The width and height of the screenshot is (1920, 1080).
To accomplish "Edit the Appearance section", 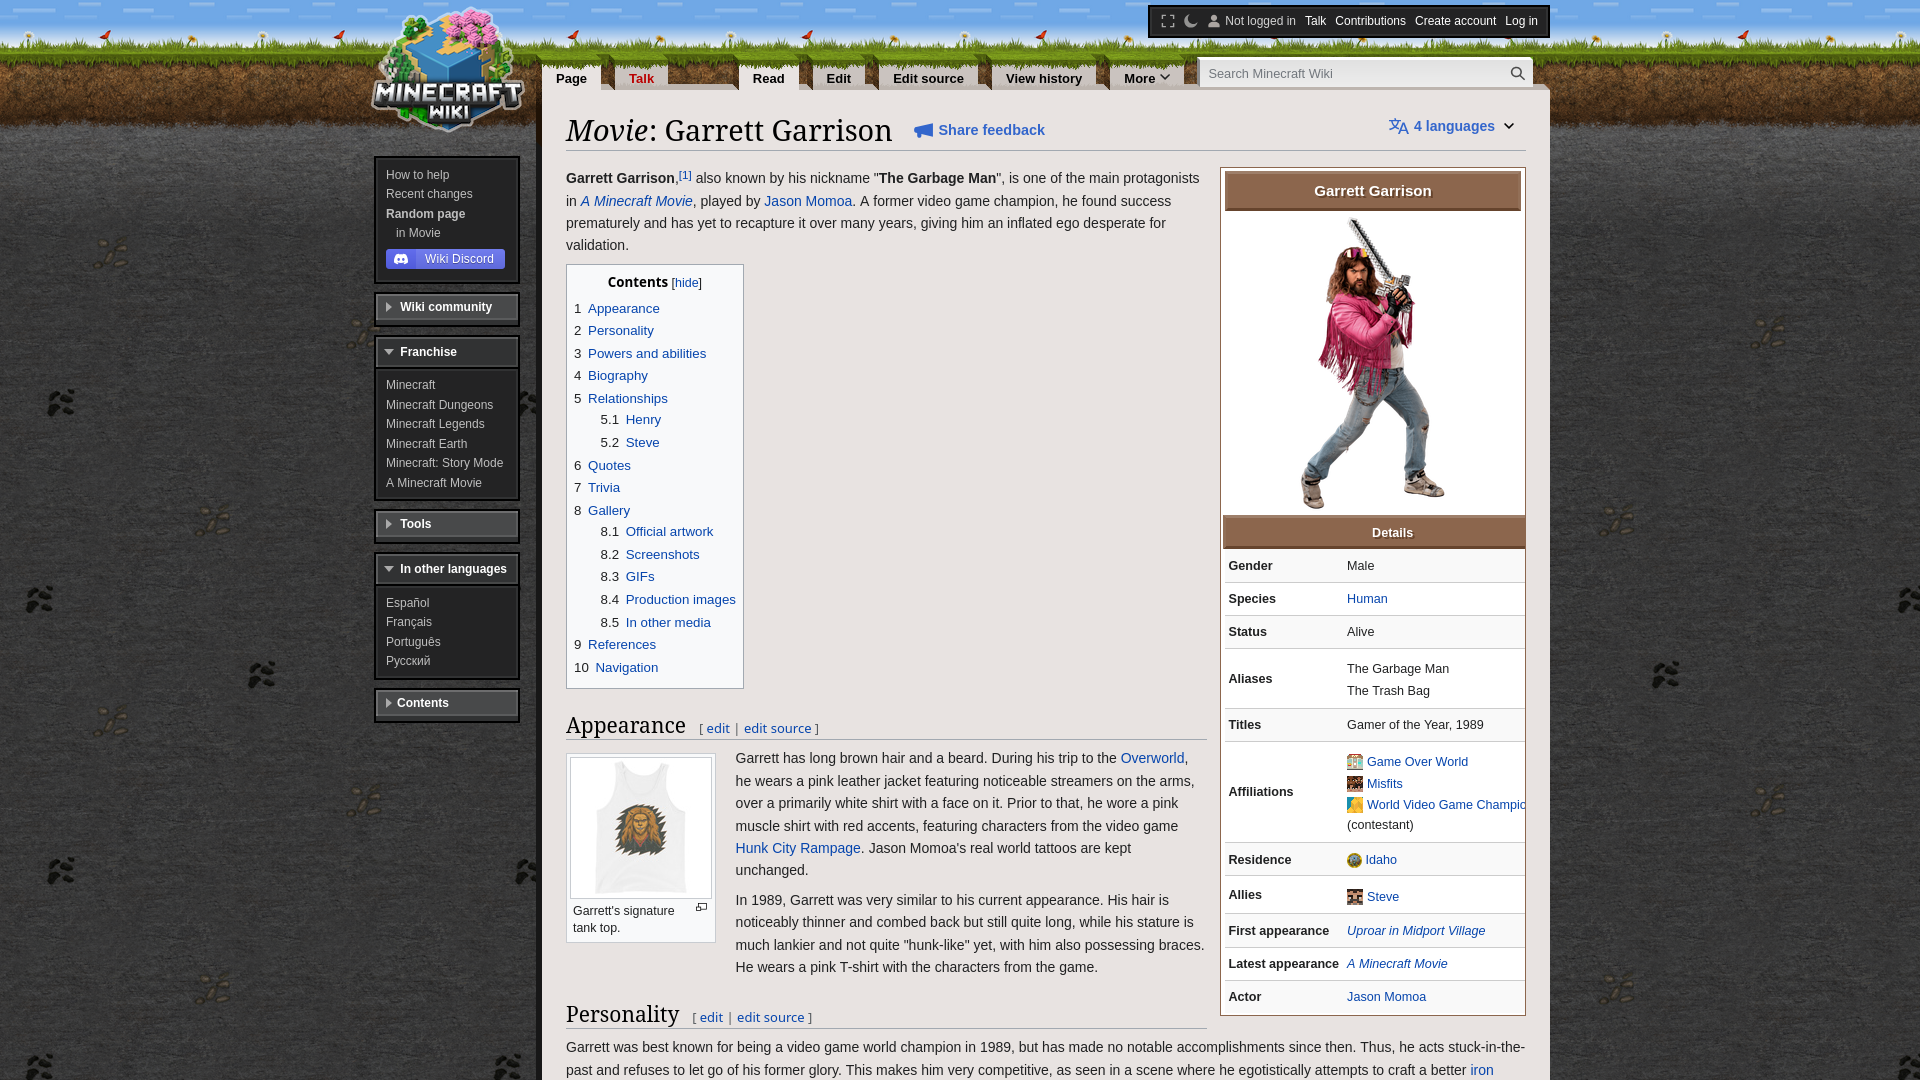I will coord(718,729).
